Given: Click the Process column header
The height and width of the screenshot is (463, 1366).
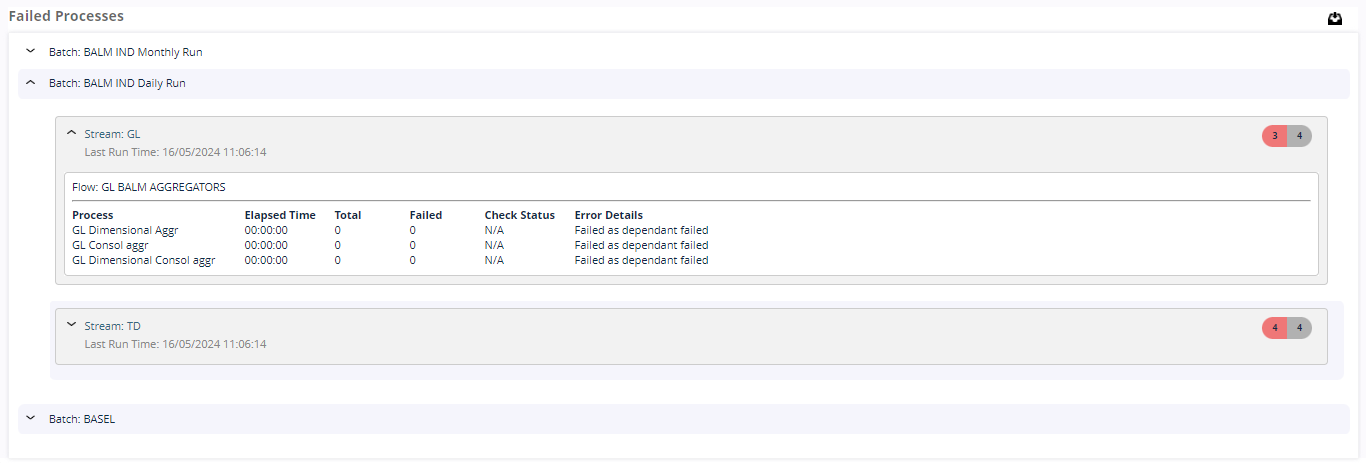Looking at the screenshot, I should [x=93, y=215].
